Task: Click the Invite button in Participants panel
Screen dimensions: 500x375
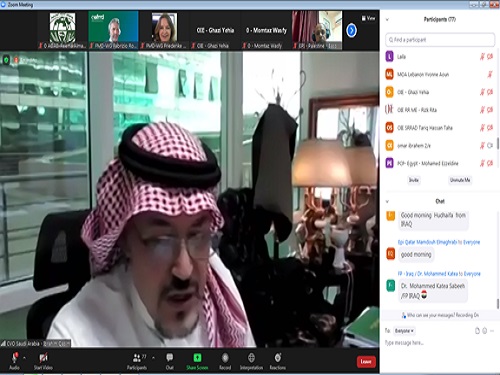Action: 414,180
